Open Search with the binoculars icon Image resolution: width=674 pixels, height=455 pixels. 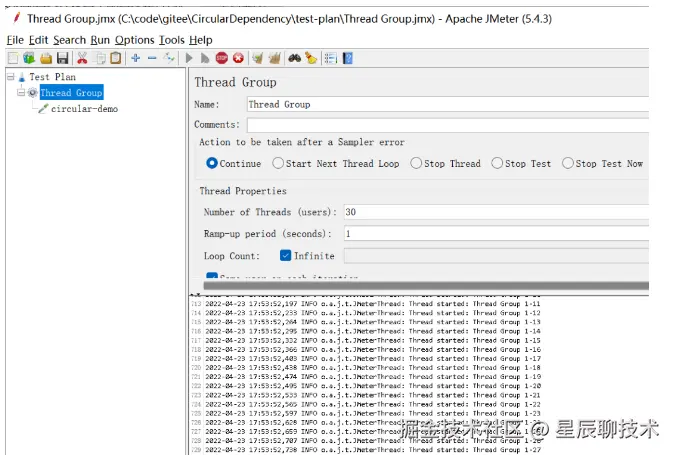click(x=294, y=58)
